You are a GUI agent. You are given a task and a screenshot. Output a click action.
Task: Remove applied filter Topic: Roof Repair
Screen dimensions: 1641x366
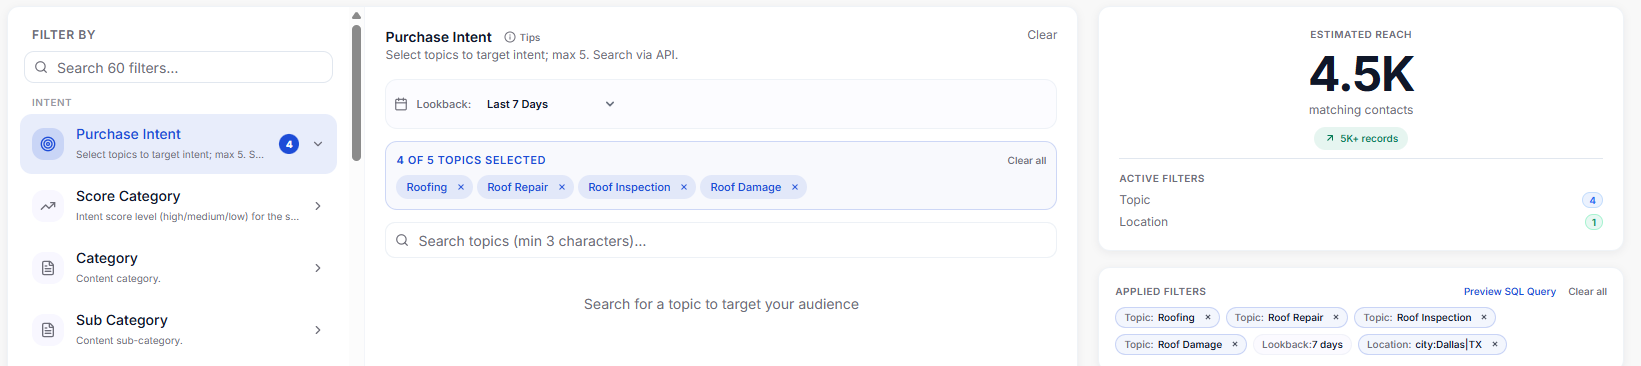pos(1336,318)
